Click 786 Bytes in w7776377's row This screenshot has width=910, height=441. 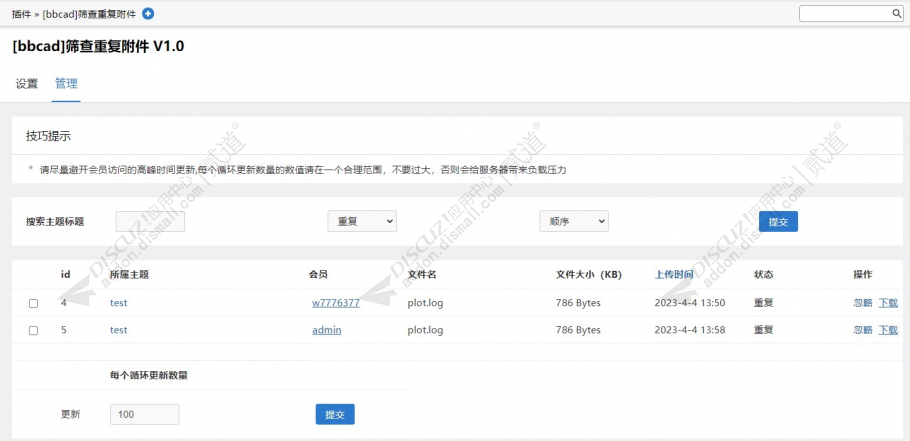click(578, 303)
